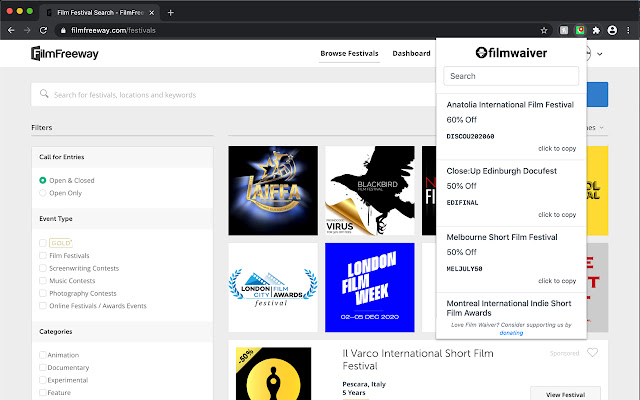Click the Chrome profile avatar icon
640x400 pixels.
[x=613, y=31]
